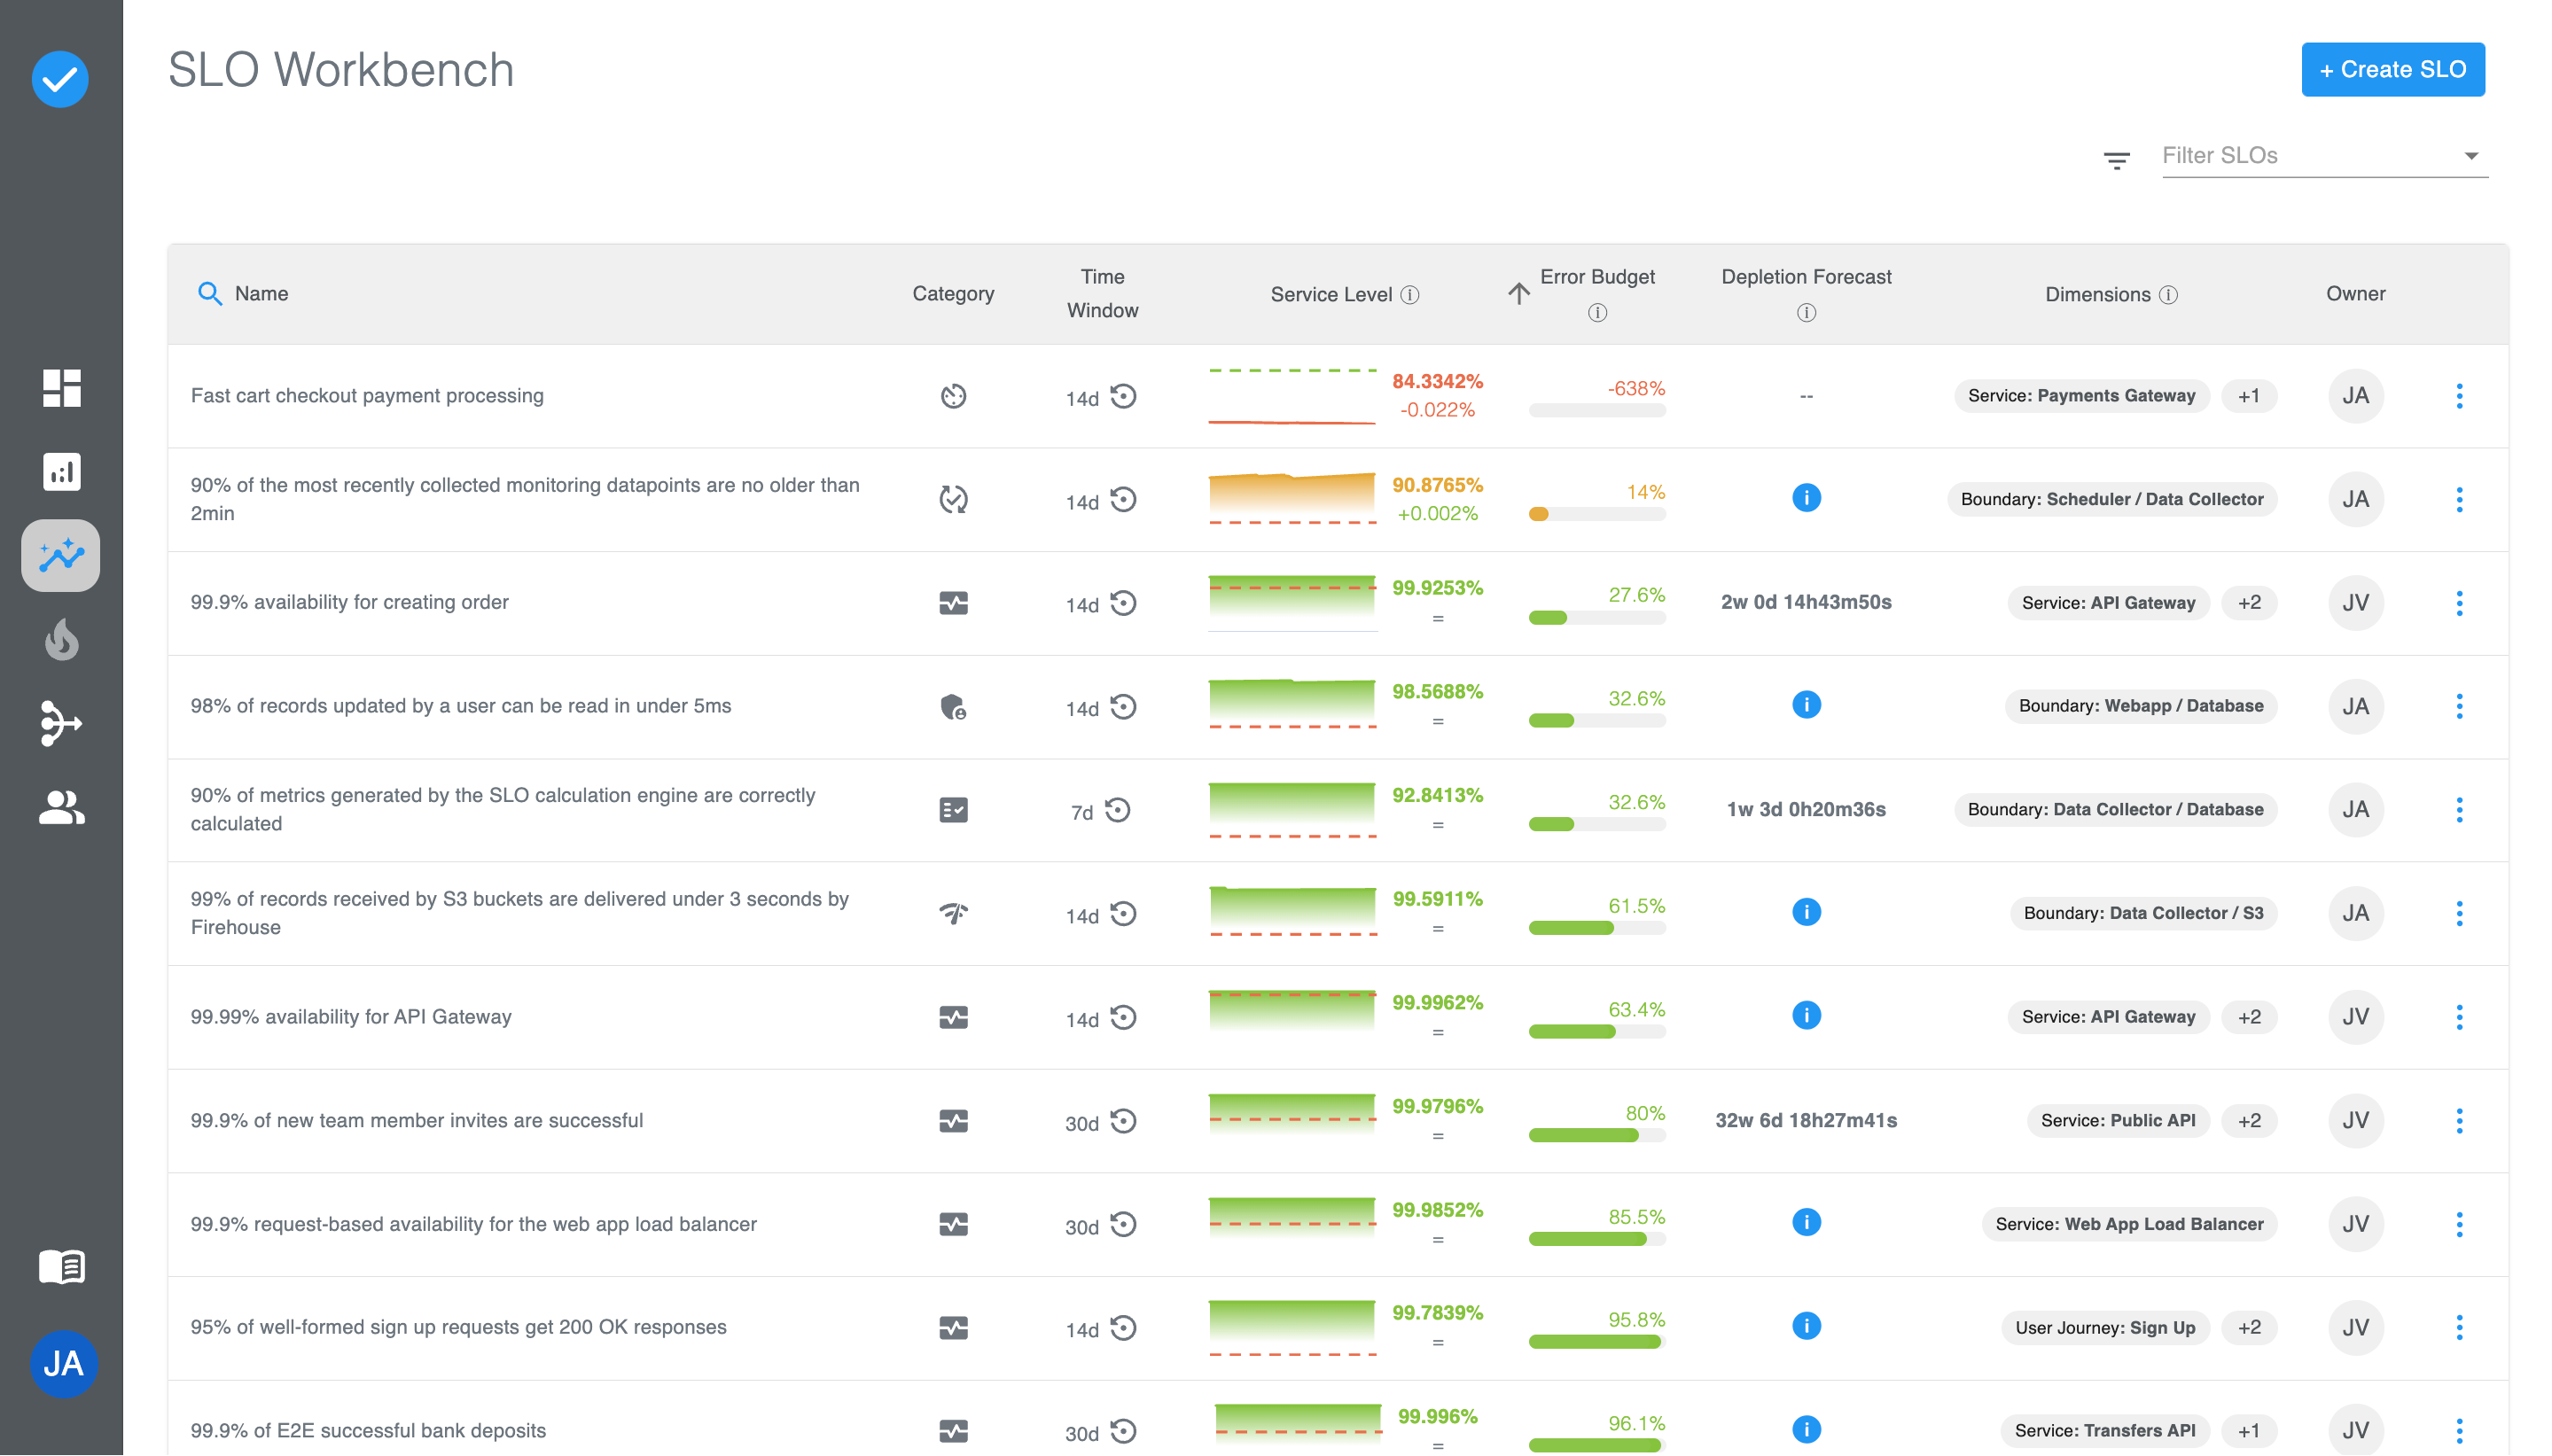Open '99.9% availability for creating order' SLO

click(x=349, y=602)
